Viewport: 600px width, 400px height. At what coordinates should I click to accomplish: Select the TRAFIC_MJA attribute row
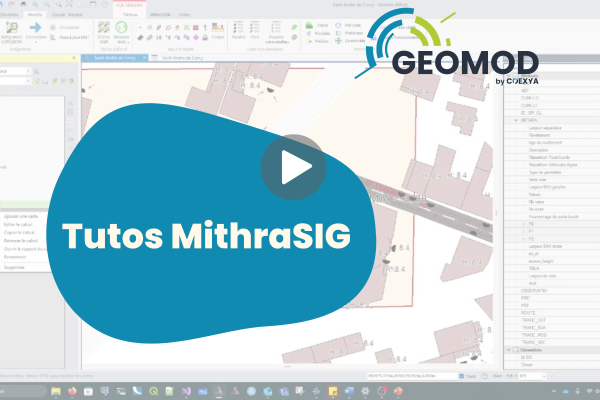point(552,328)
